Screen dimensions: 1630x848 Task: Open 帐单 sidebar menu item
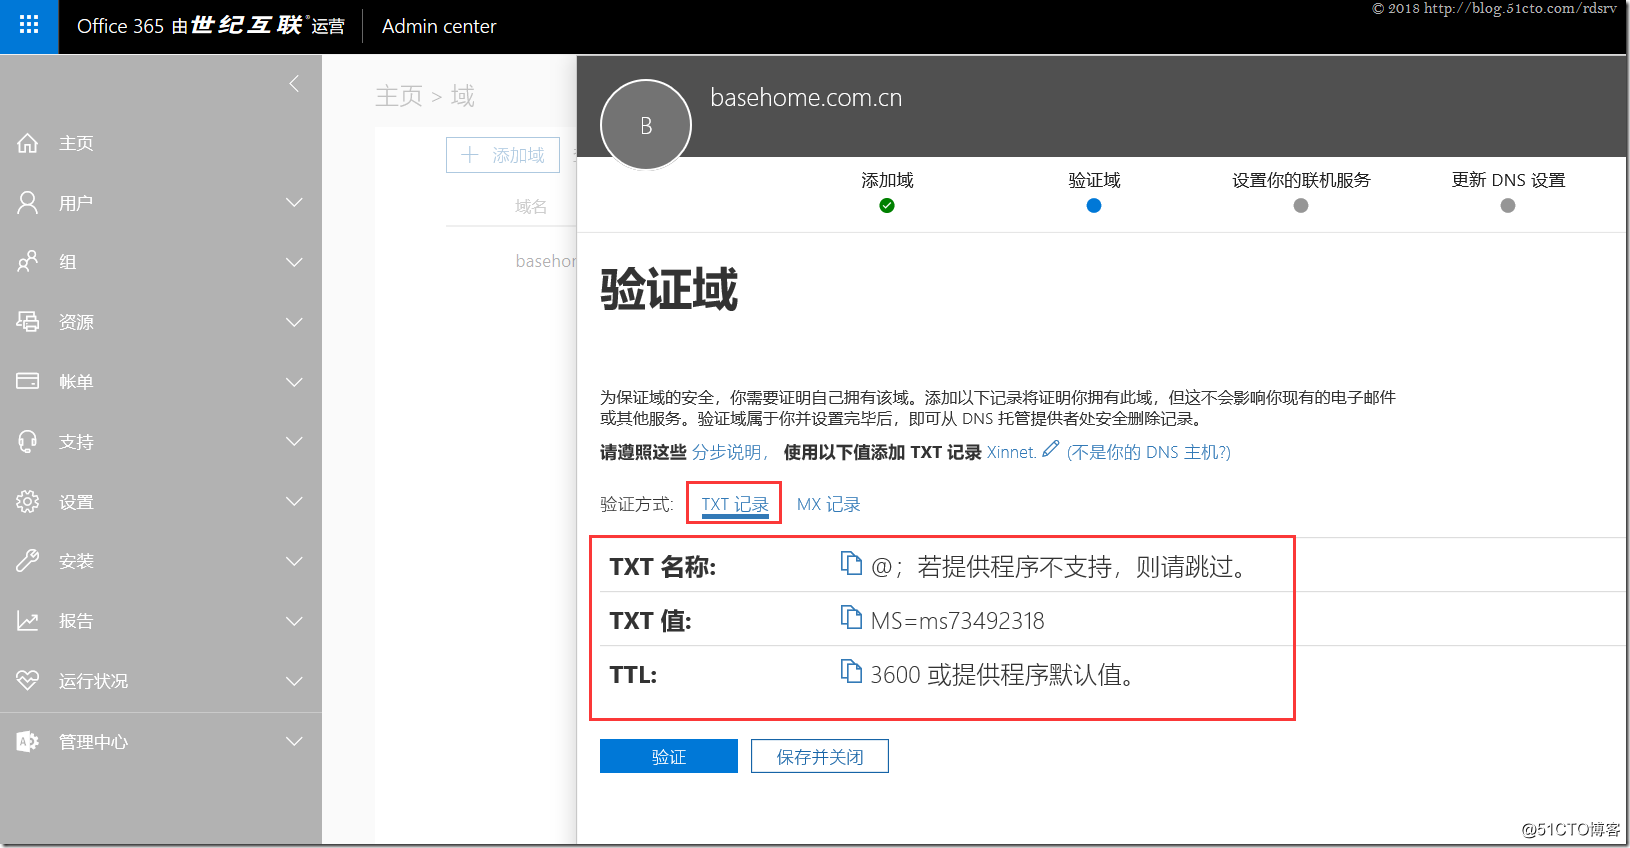(161, 382)
